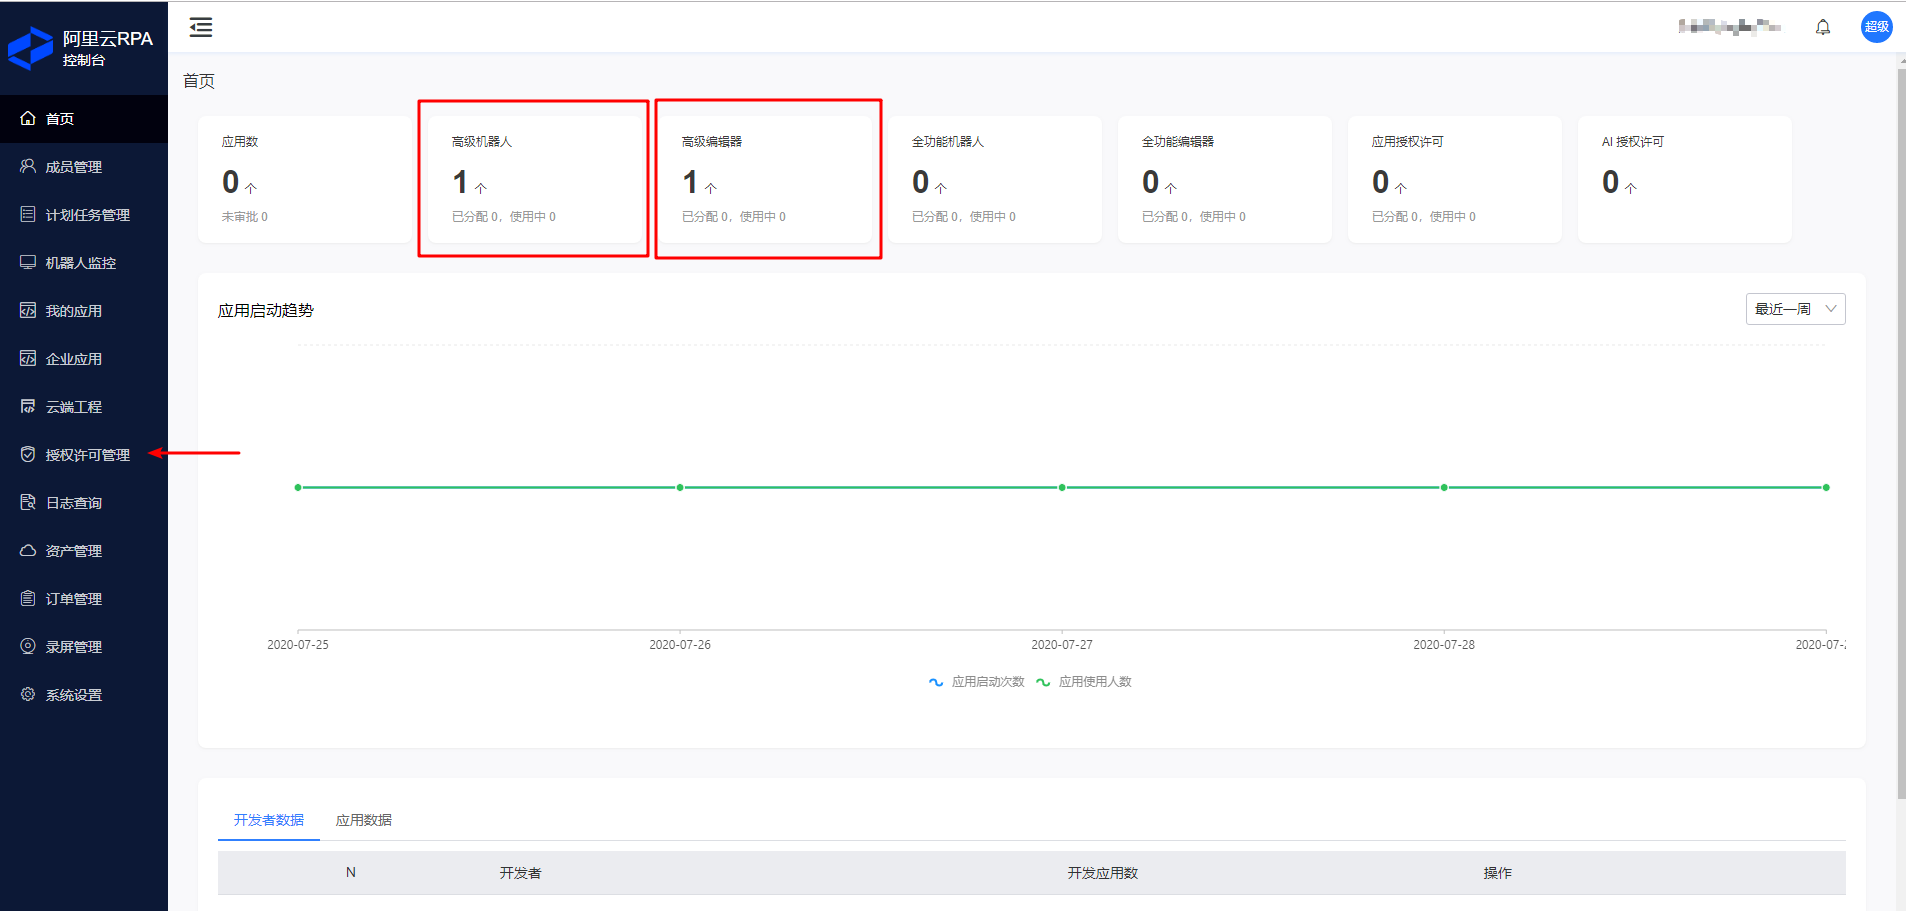The image size is (1906, 911).
Task: Click the 首页 breadcrumb title
Action: tap(199, 81)
